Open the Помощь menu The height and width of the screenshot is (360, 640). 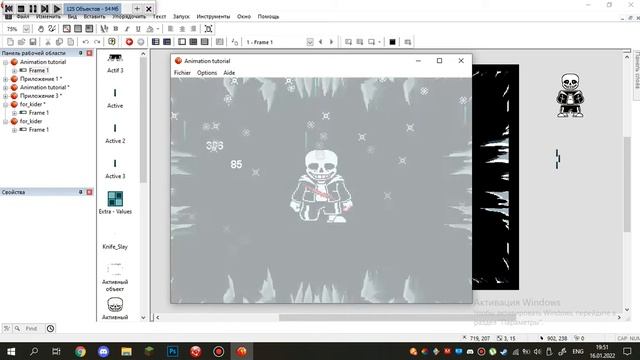[x=268, y=17]
